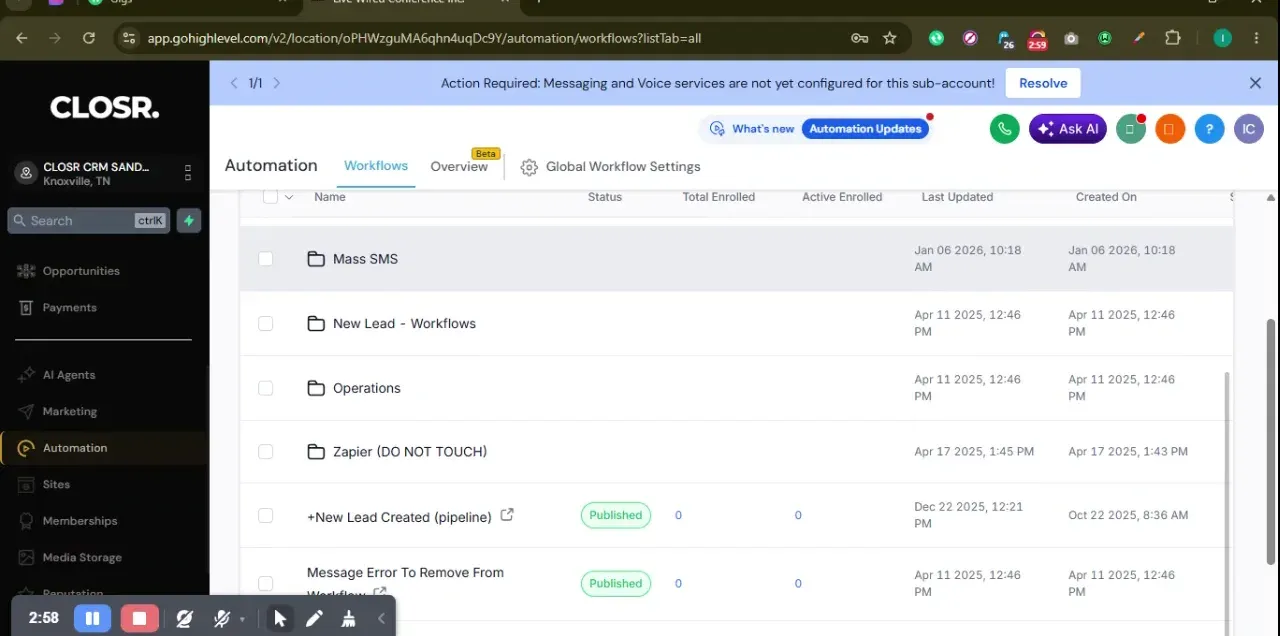1280x636 pixels.
Task: Open Payments in the sidebar
Action: [x=69, y=308]
